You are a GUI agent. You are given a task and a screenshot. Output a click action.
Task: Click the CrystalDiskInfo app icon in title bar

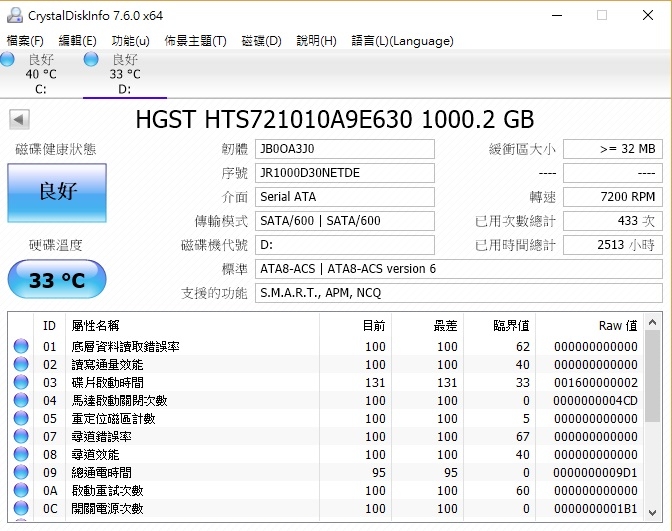point(15,15)
